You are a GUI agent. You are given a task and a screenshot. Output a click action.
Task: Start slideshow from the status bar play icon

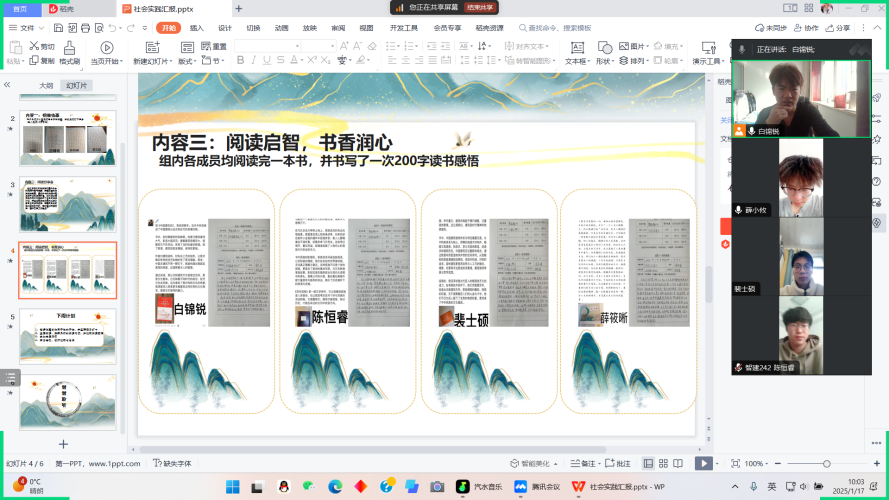click(704, 464)
